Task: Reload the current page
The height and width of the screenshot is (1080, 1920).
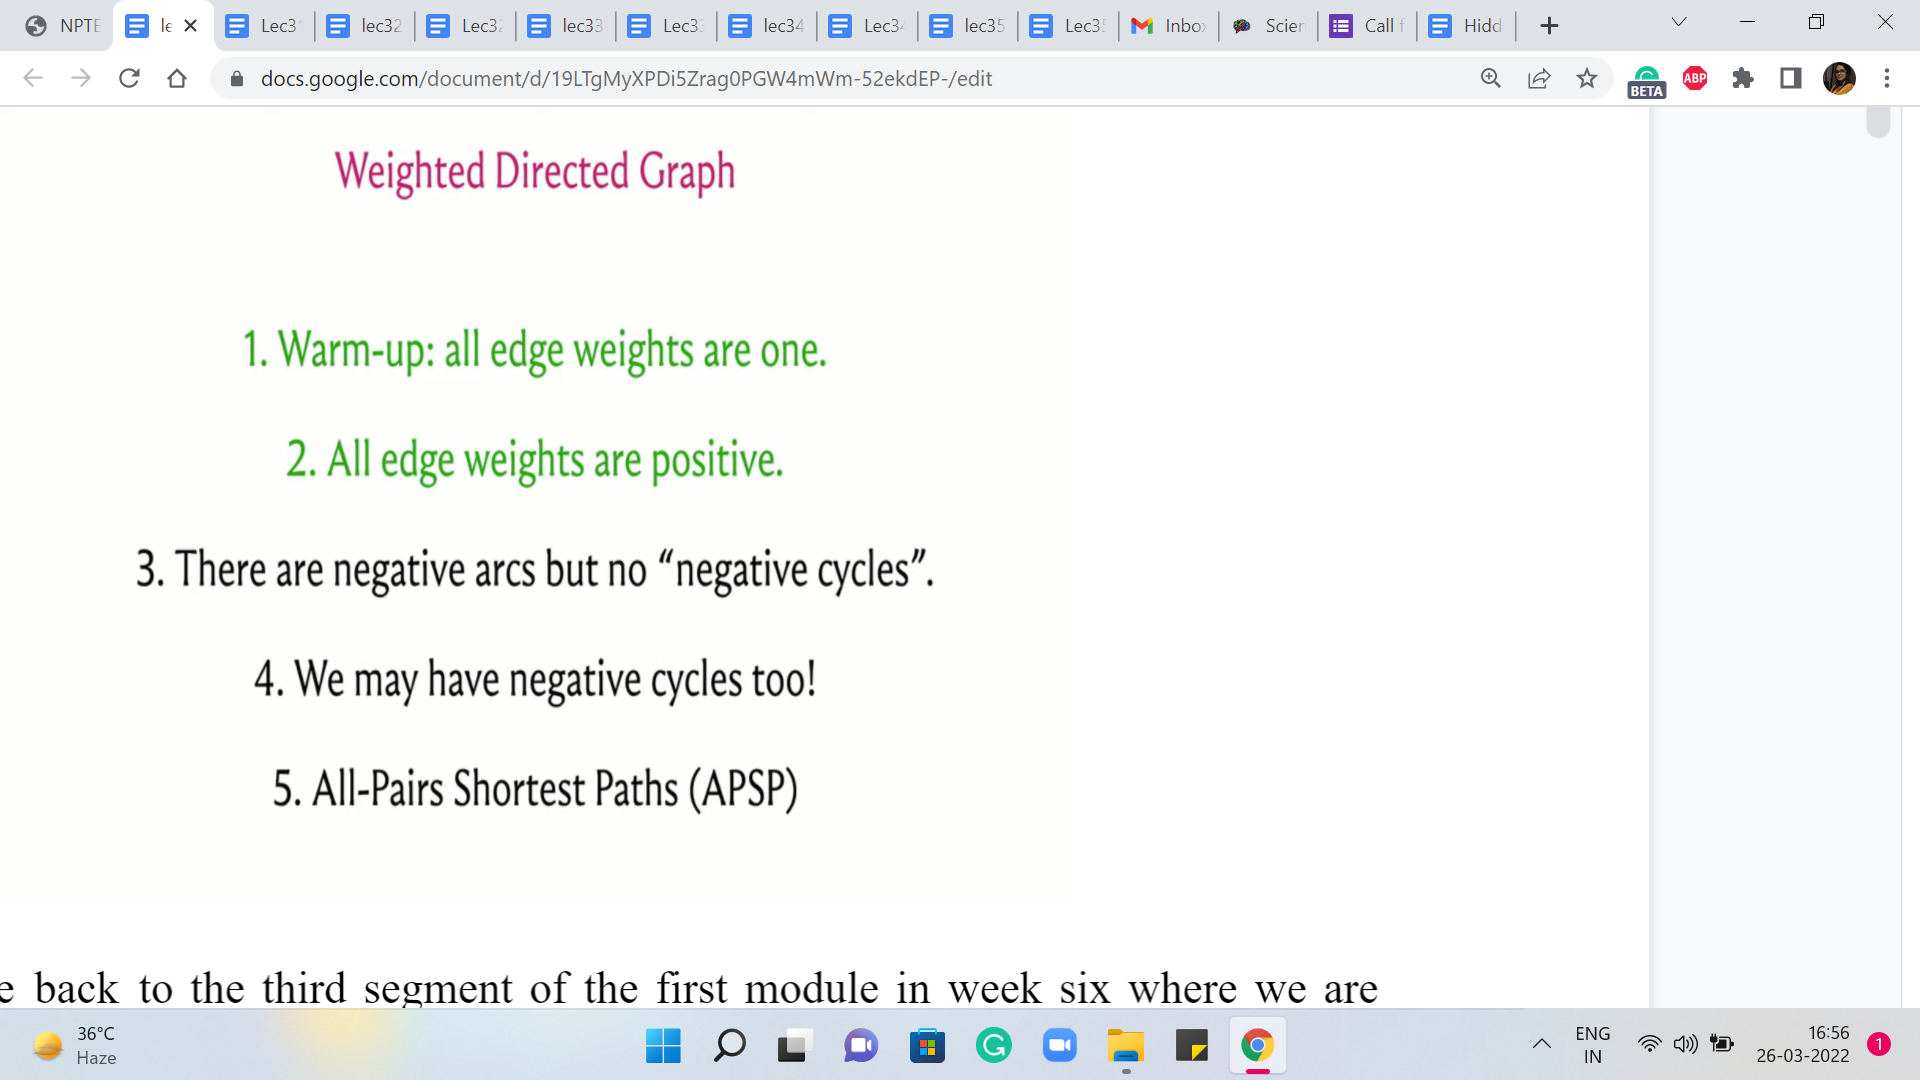Action: coord(129,78)
